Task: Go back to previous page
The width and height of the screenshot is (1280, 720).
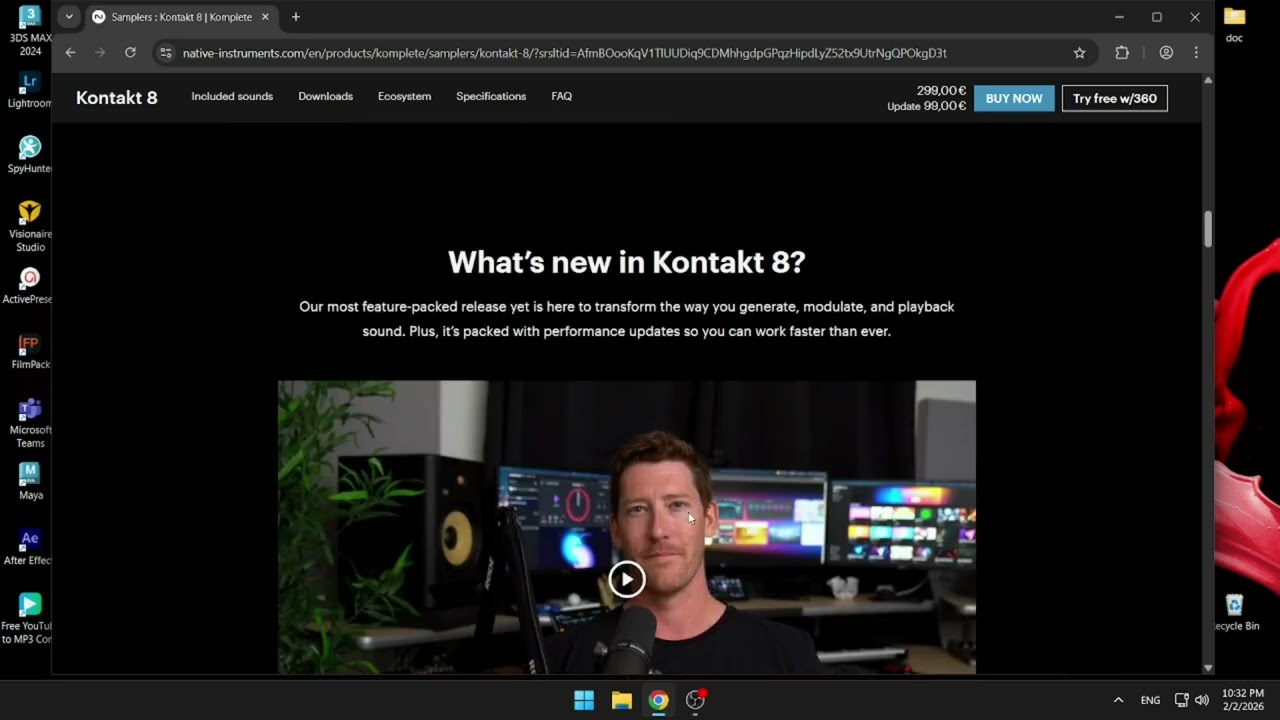Action: [70, 53]
